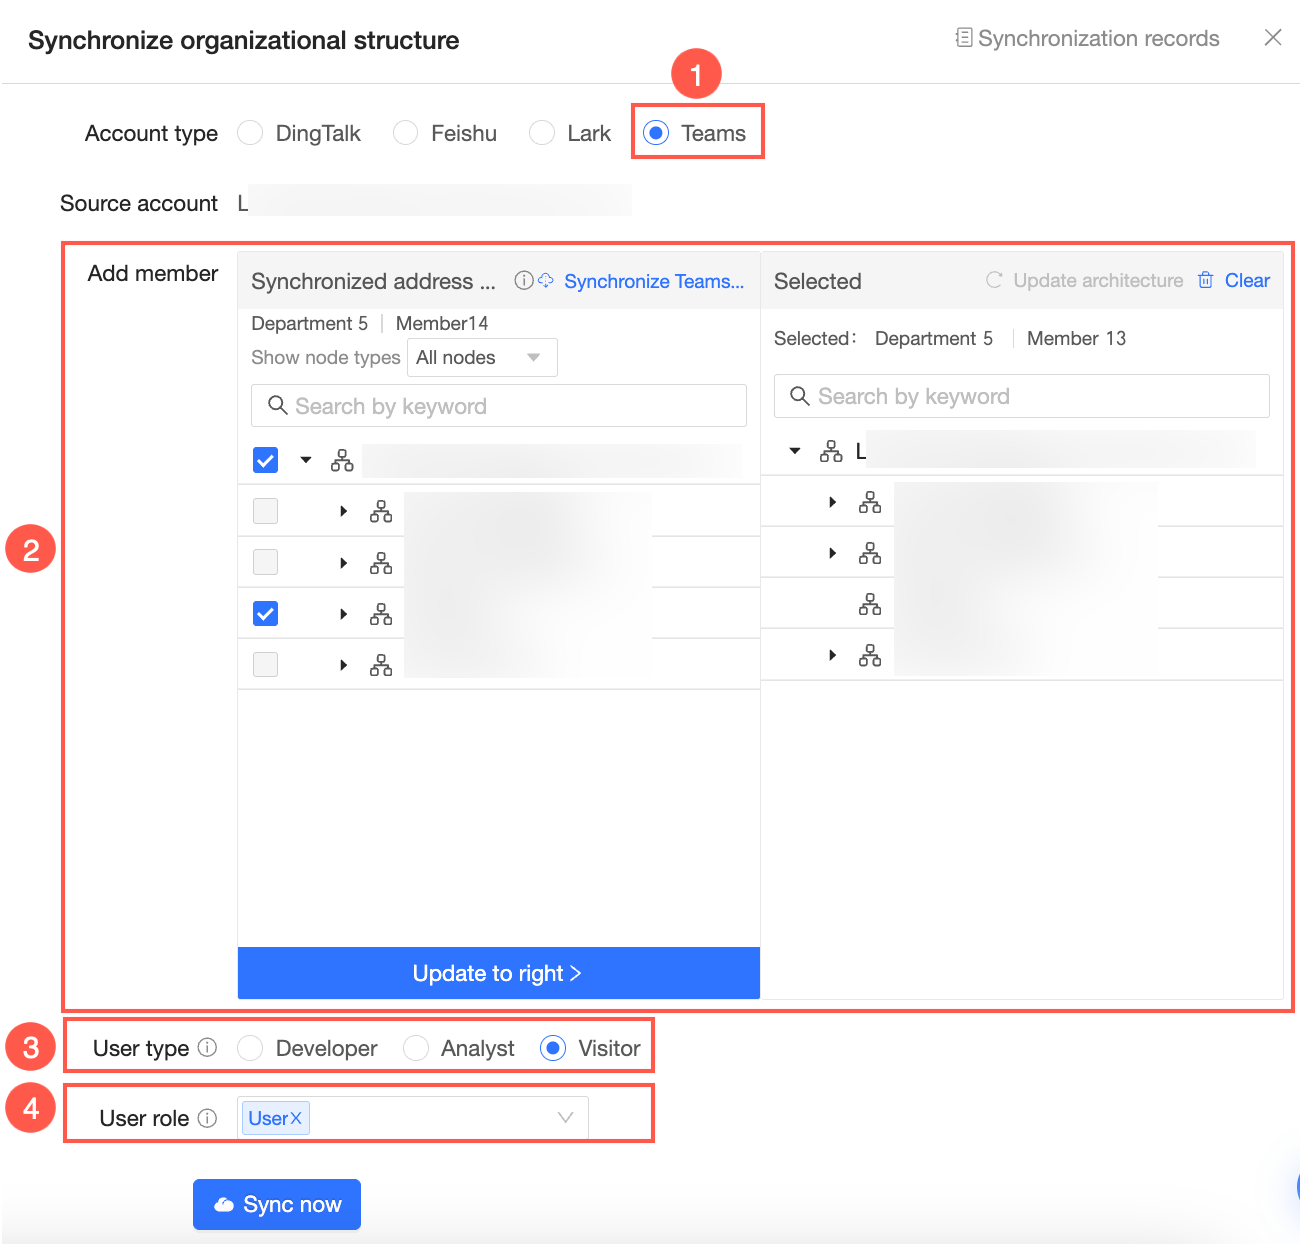
Task: Click the cloud sync icon for Teams
Action: [x=546, y=281]
